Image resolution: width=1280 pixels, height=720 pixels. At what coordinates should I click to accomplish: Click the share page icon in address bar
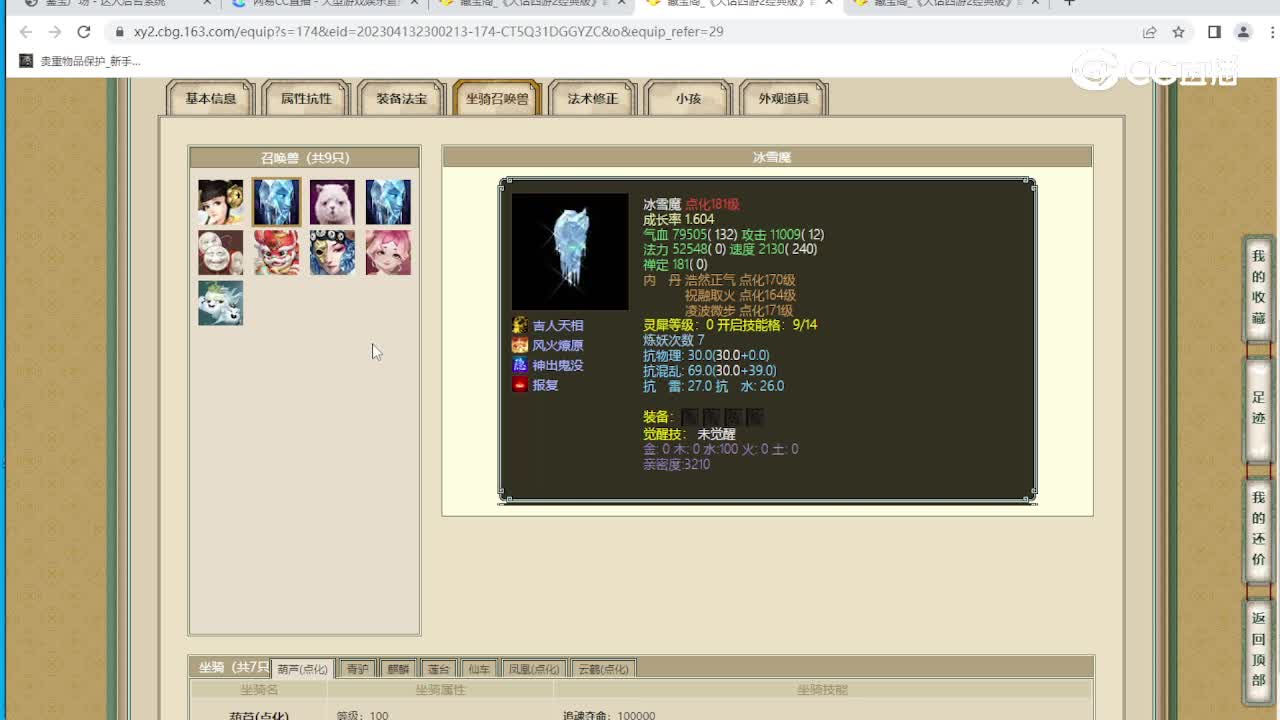click(1150, 32)
